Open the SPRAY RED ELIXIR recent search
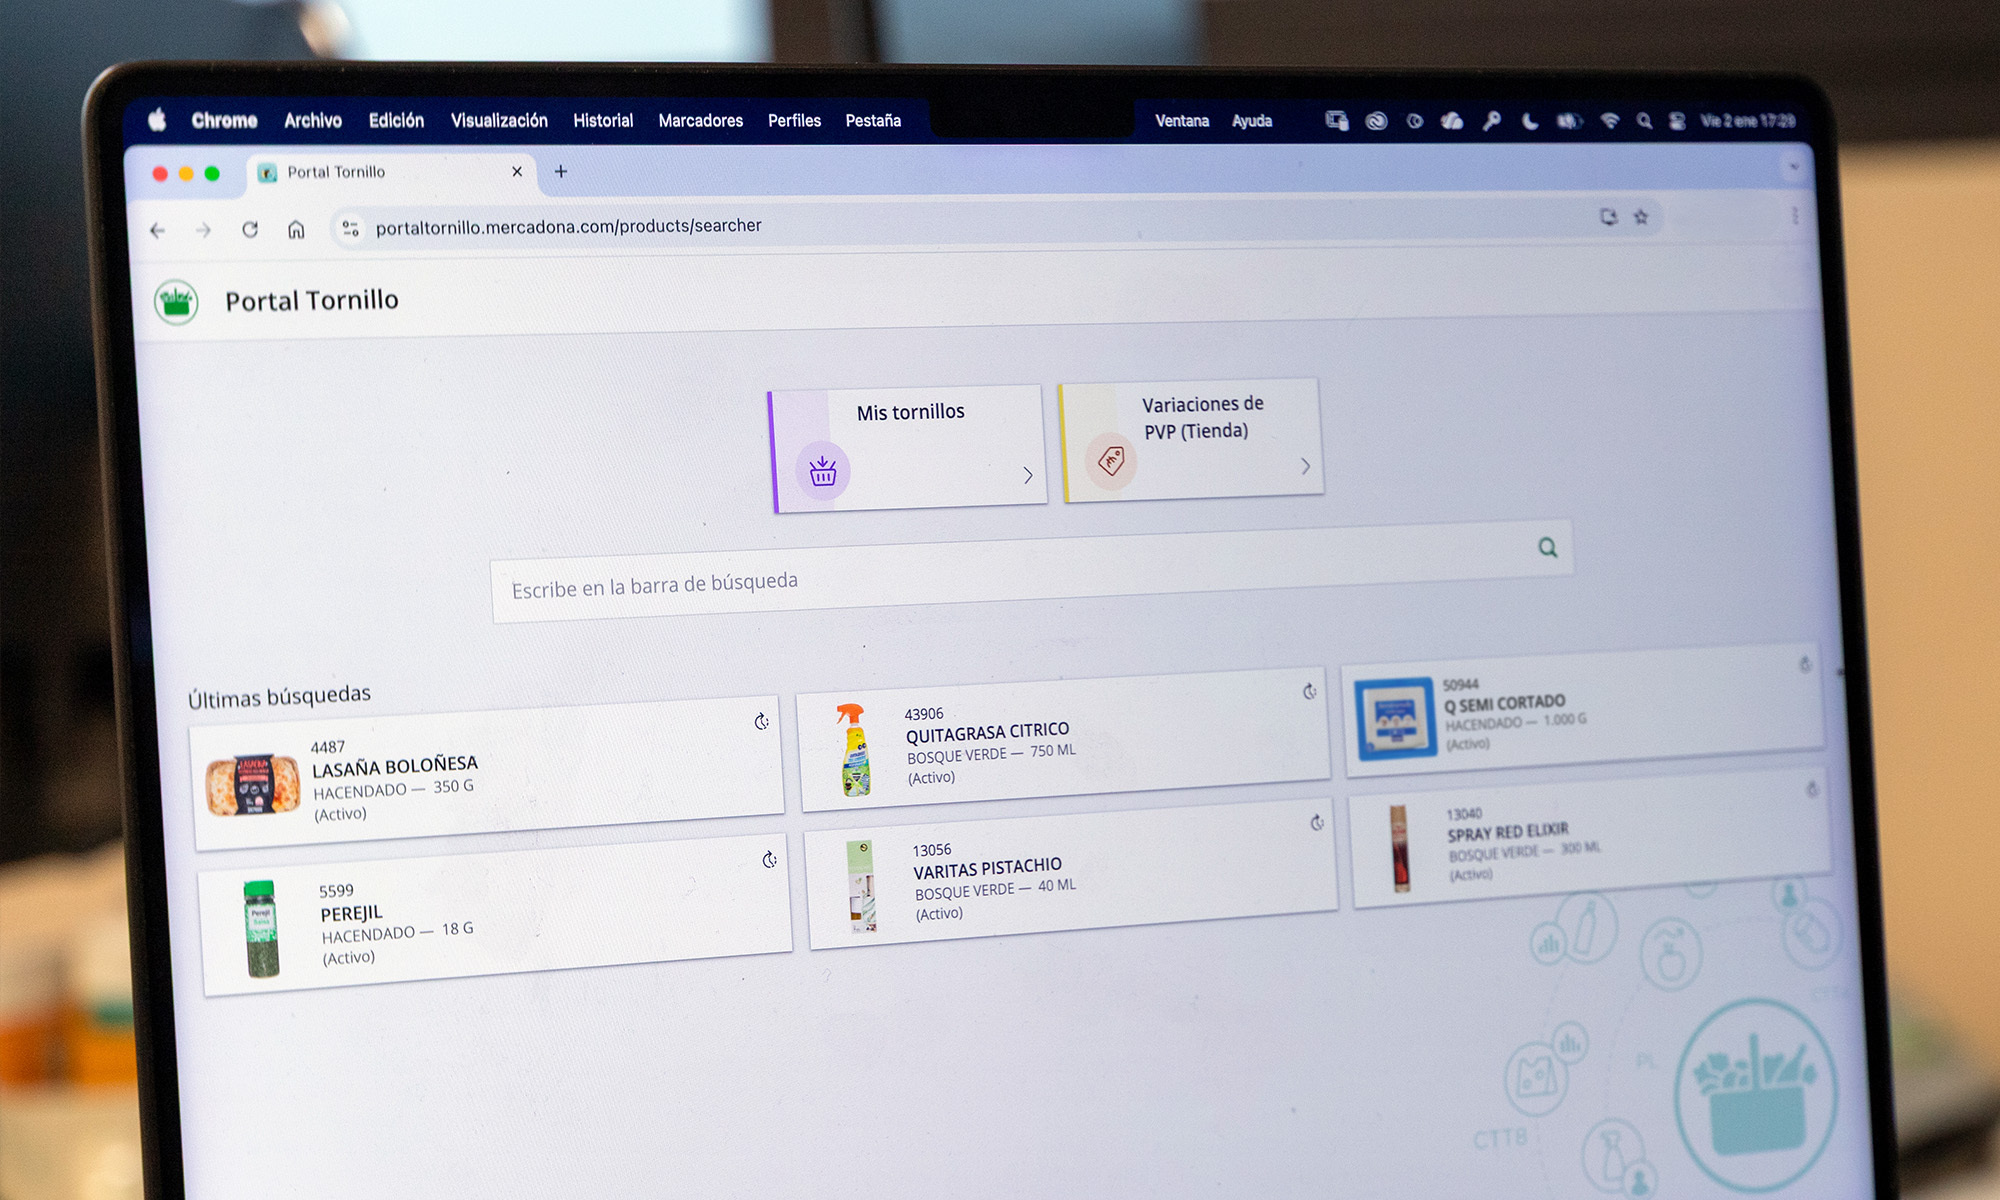The width and height of the screenshot is (2000, 1200). (1590, 839)
